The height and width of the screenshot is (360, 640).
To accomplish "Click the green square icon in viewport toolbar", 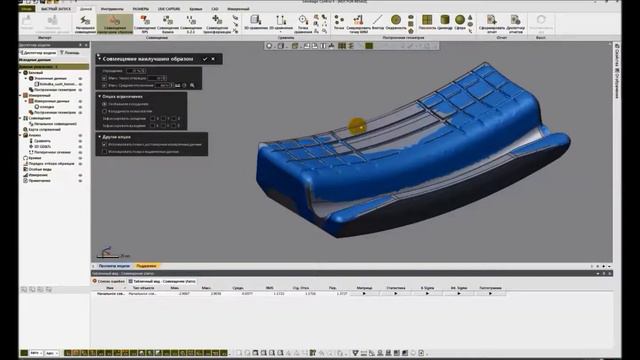I will click(369, 46).
